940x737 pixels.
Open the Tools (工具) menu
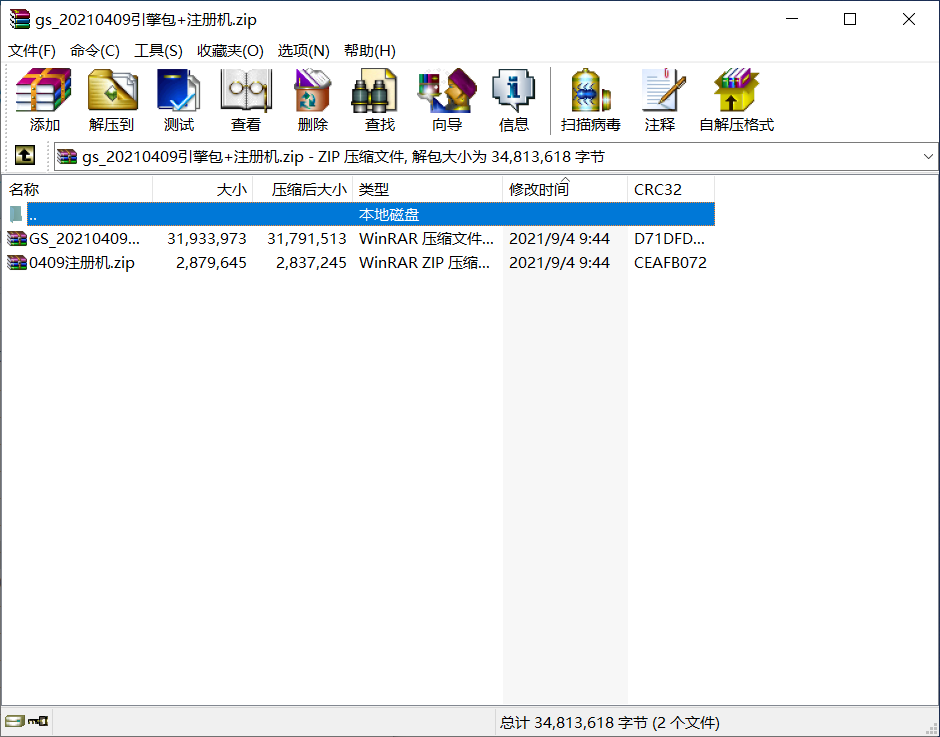[x=158, y=51]
